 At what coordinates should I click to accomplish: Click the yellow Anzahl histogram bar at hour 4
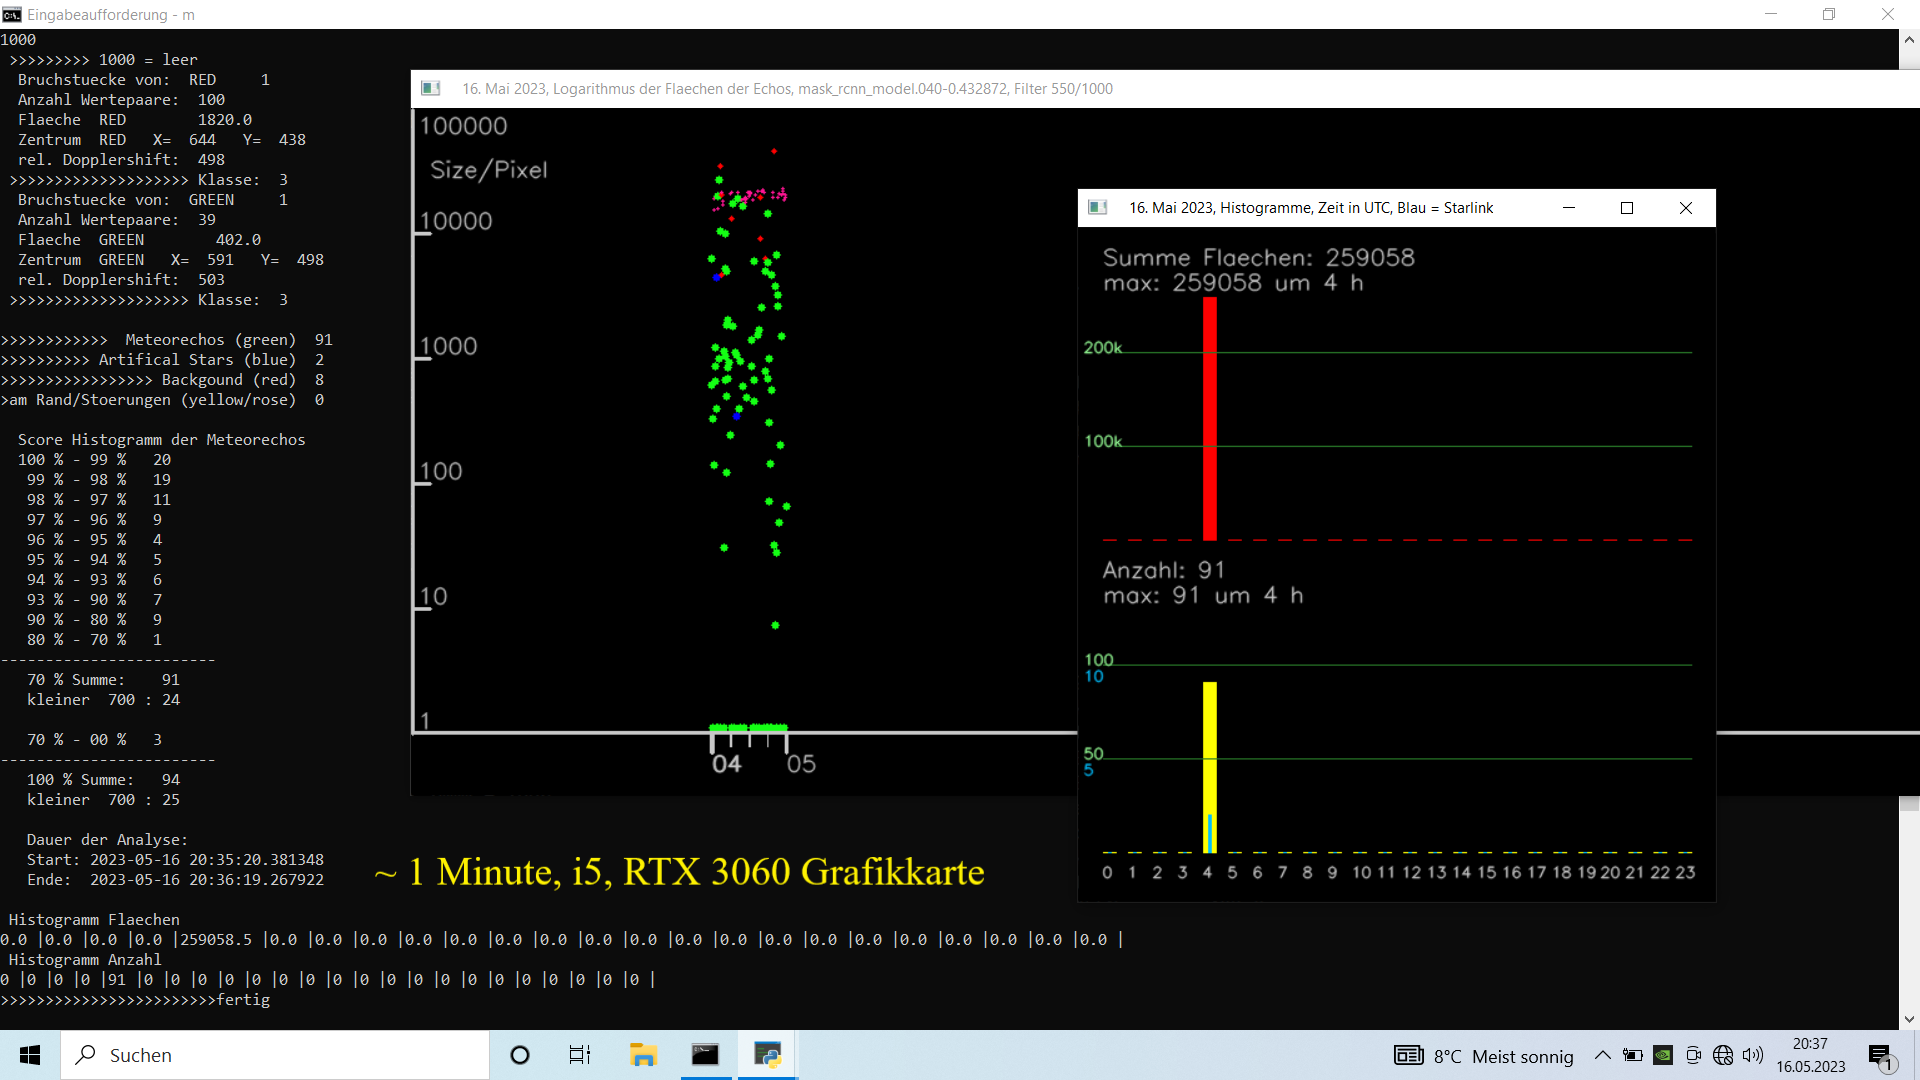(x=1210, y=767)
